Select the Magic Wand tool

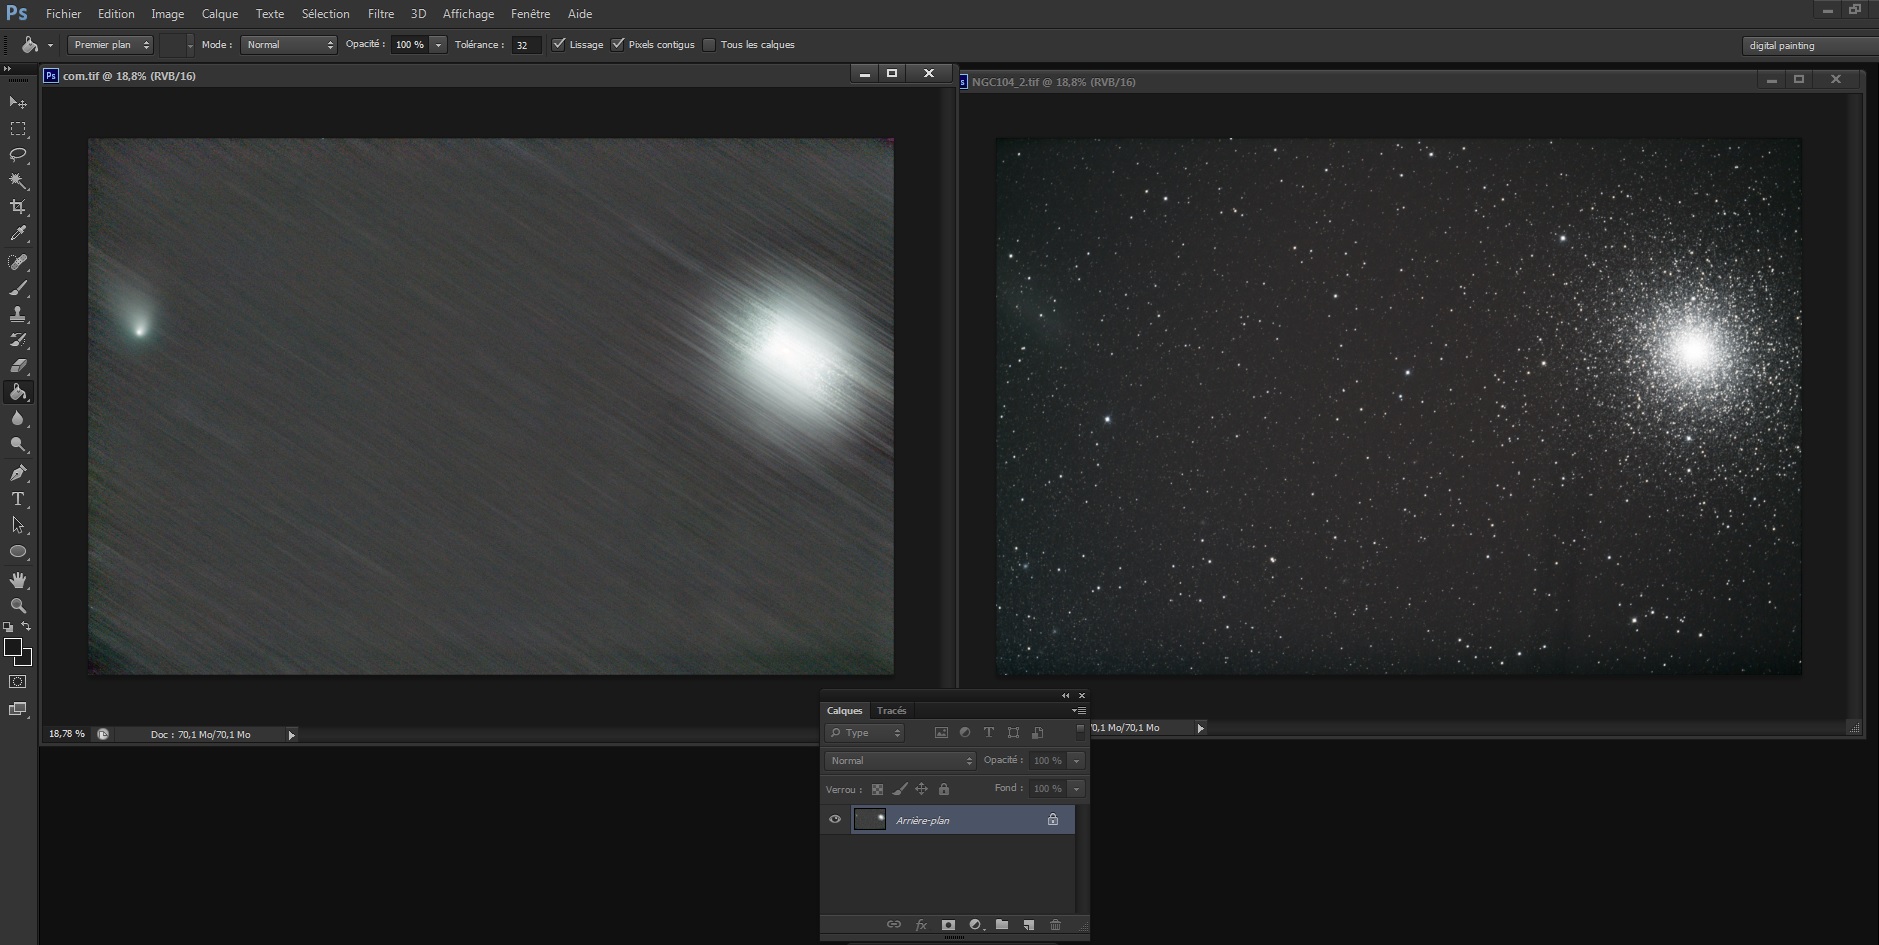pos(18,181)
